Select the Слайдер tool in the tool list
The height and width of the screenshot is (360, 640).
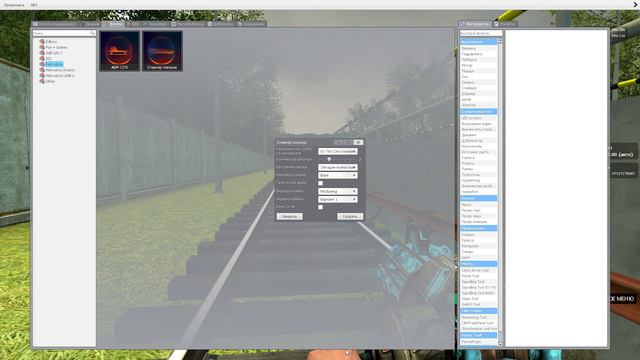[478, 88]
